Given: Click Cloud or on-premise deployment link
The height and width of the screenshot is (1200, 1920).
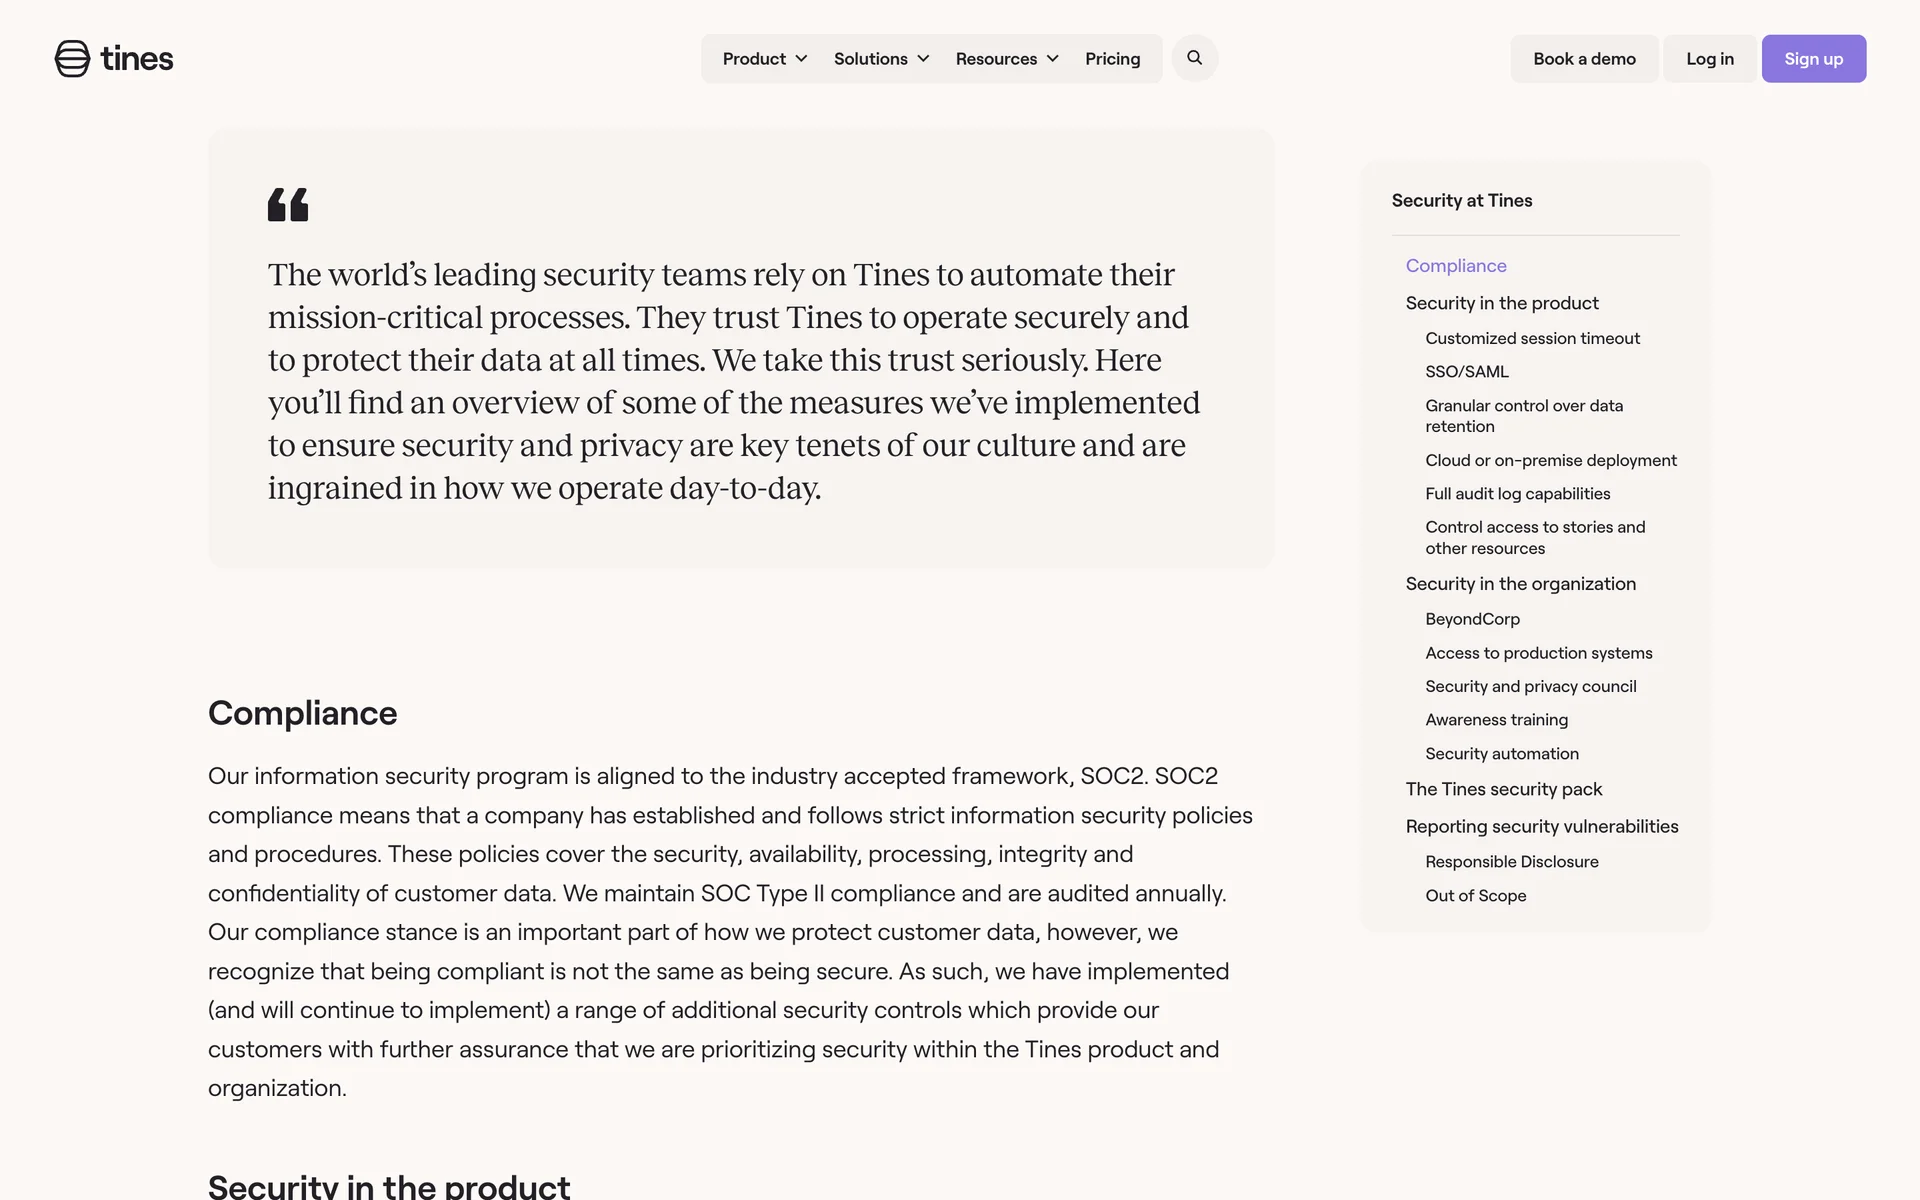Looking at the screenshot, I should coord(1550,460).
